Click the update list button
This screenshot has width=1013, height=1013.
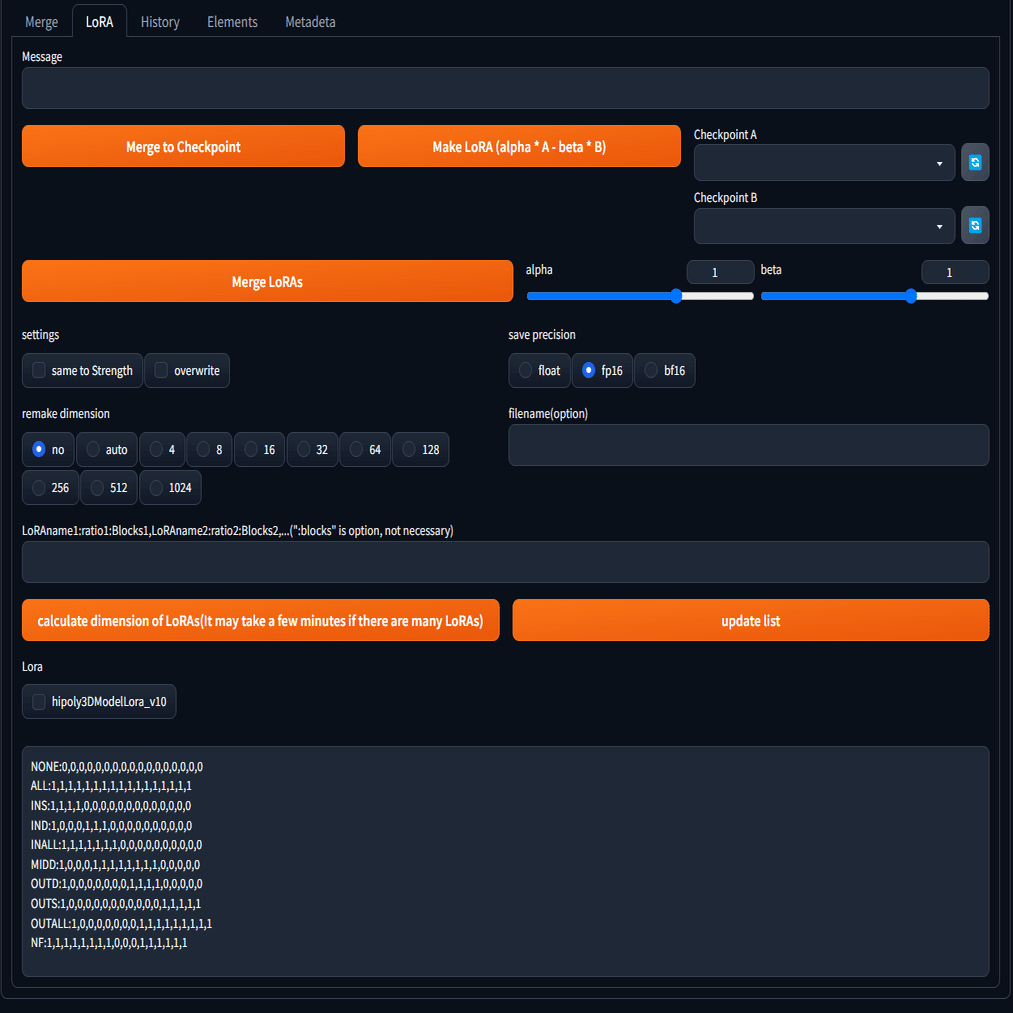pos(751,621)
